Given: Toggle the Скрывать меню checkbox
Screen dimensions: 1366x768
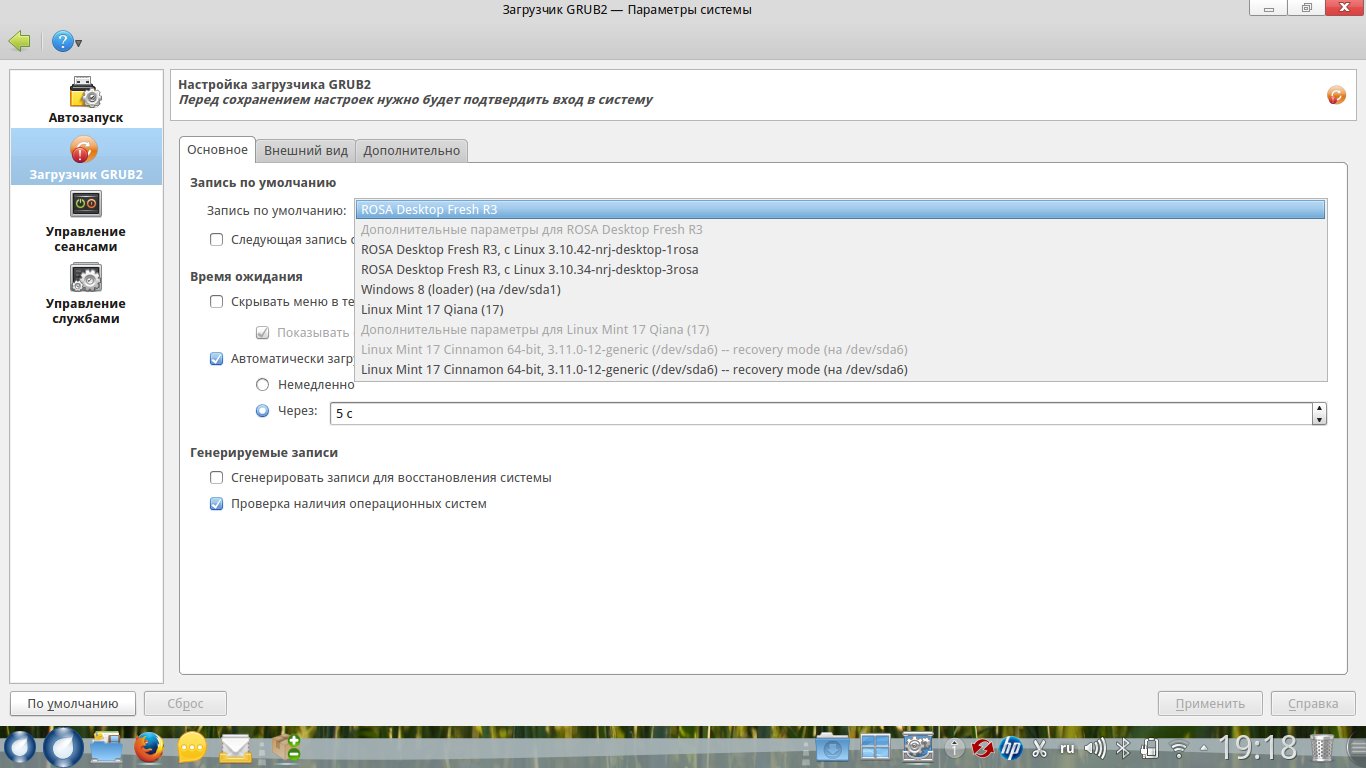Looking at the screenshot, I should 216,301.
